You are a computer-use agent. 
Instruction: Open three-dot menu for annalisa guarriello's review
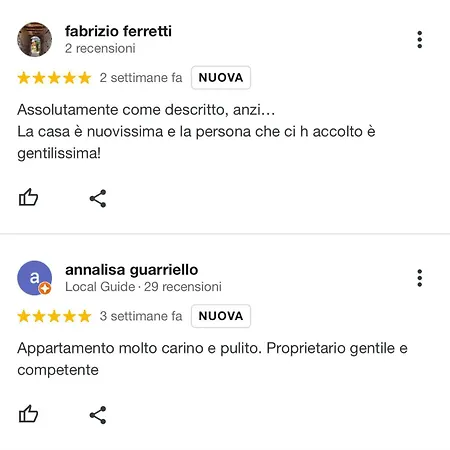[x=420, y=278]
